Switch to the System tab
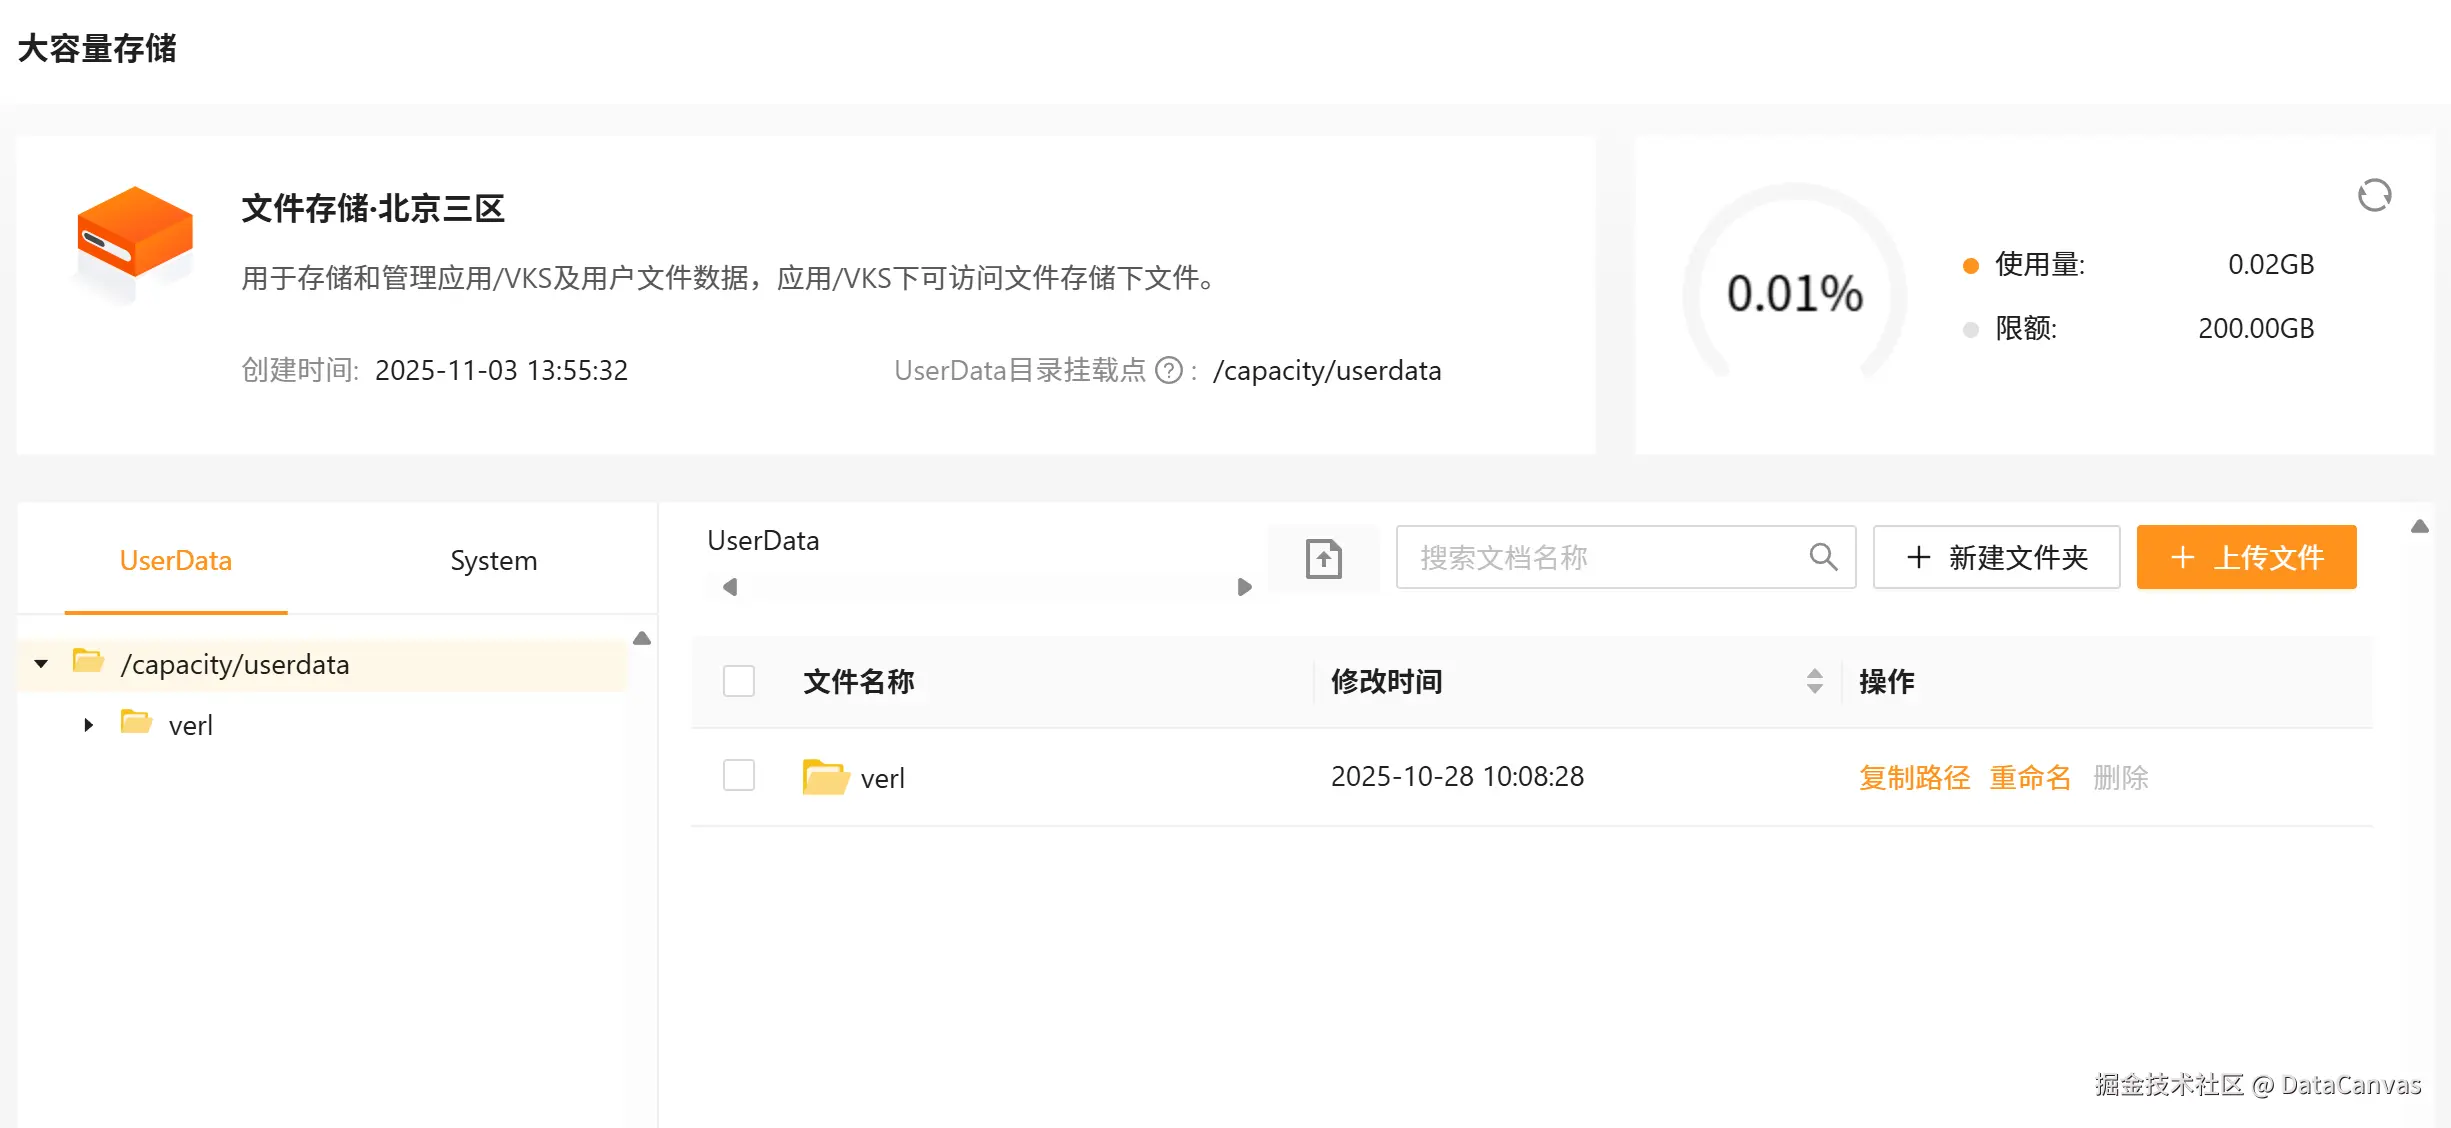The image size is (2451, 1128). click(x=493, y=560)
